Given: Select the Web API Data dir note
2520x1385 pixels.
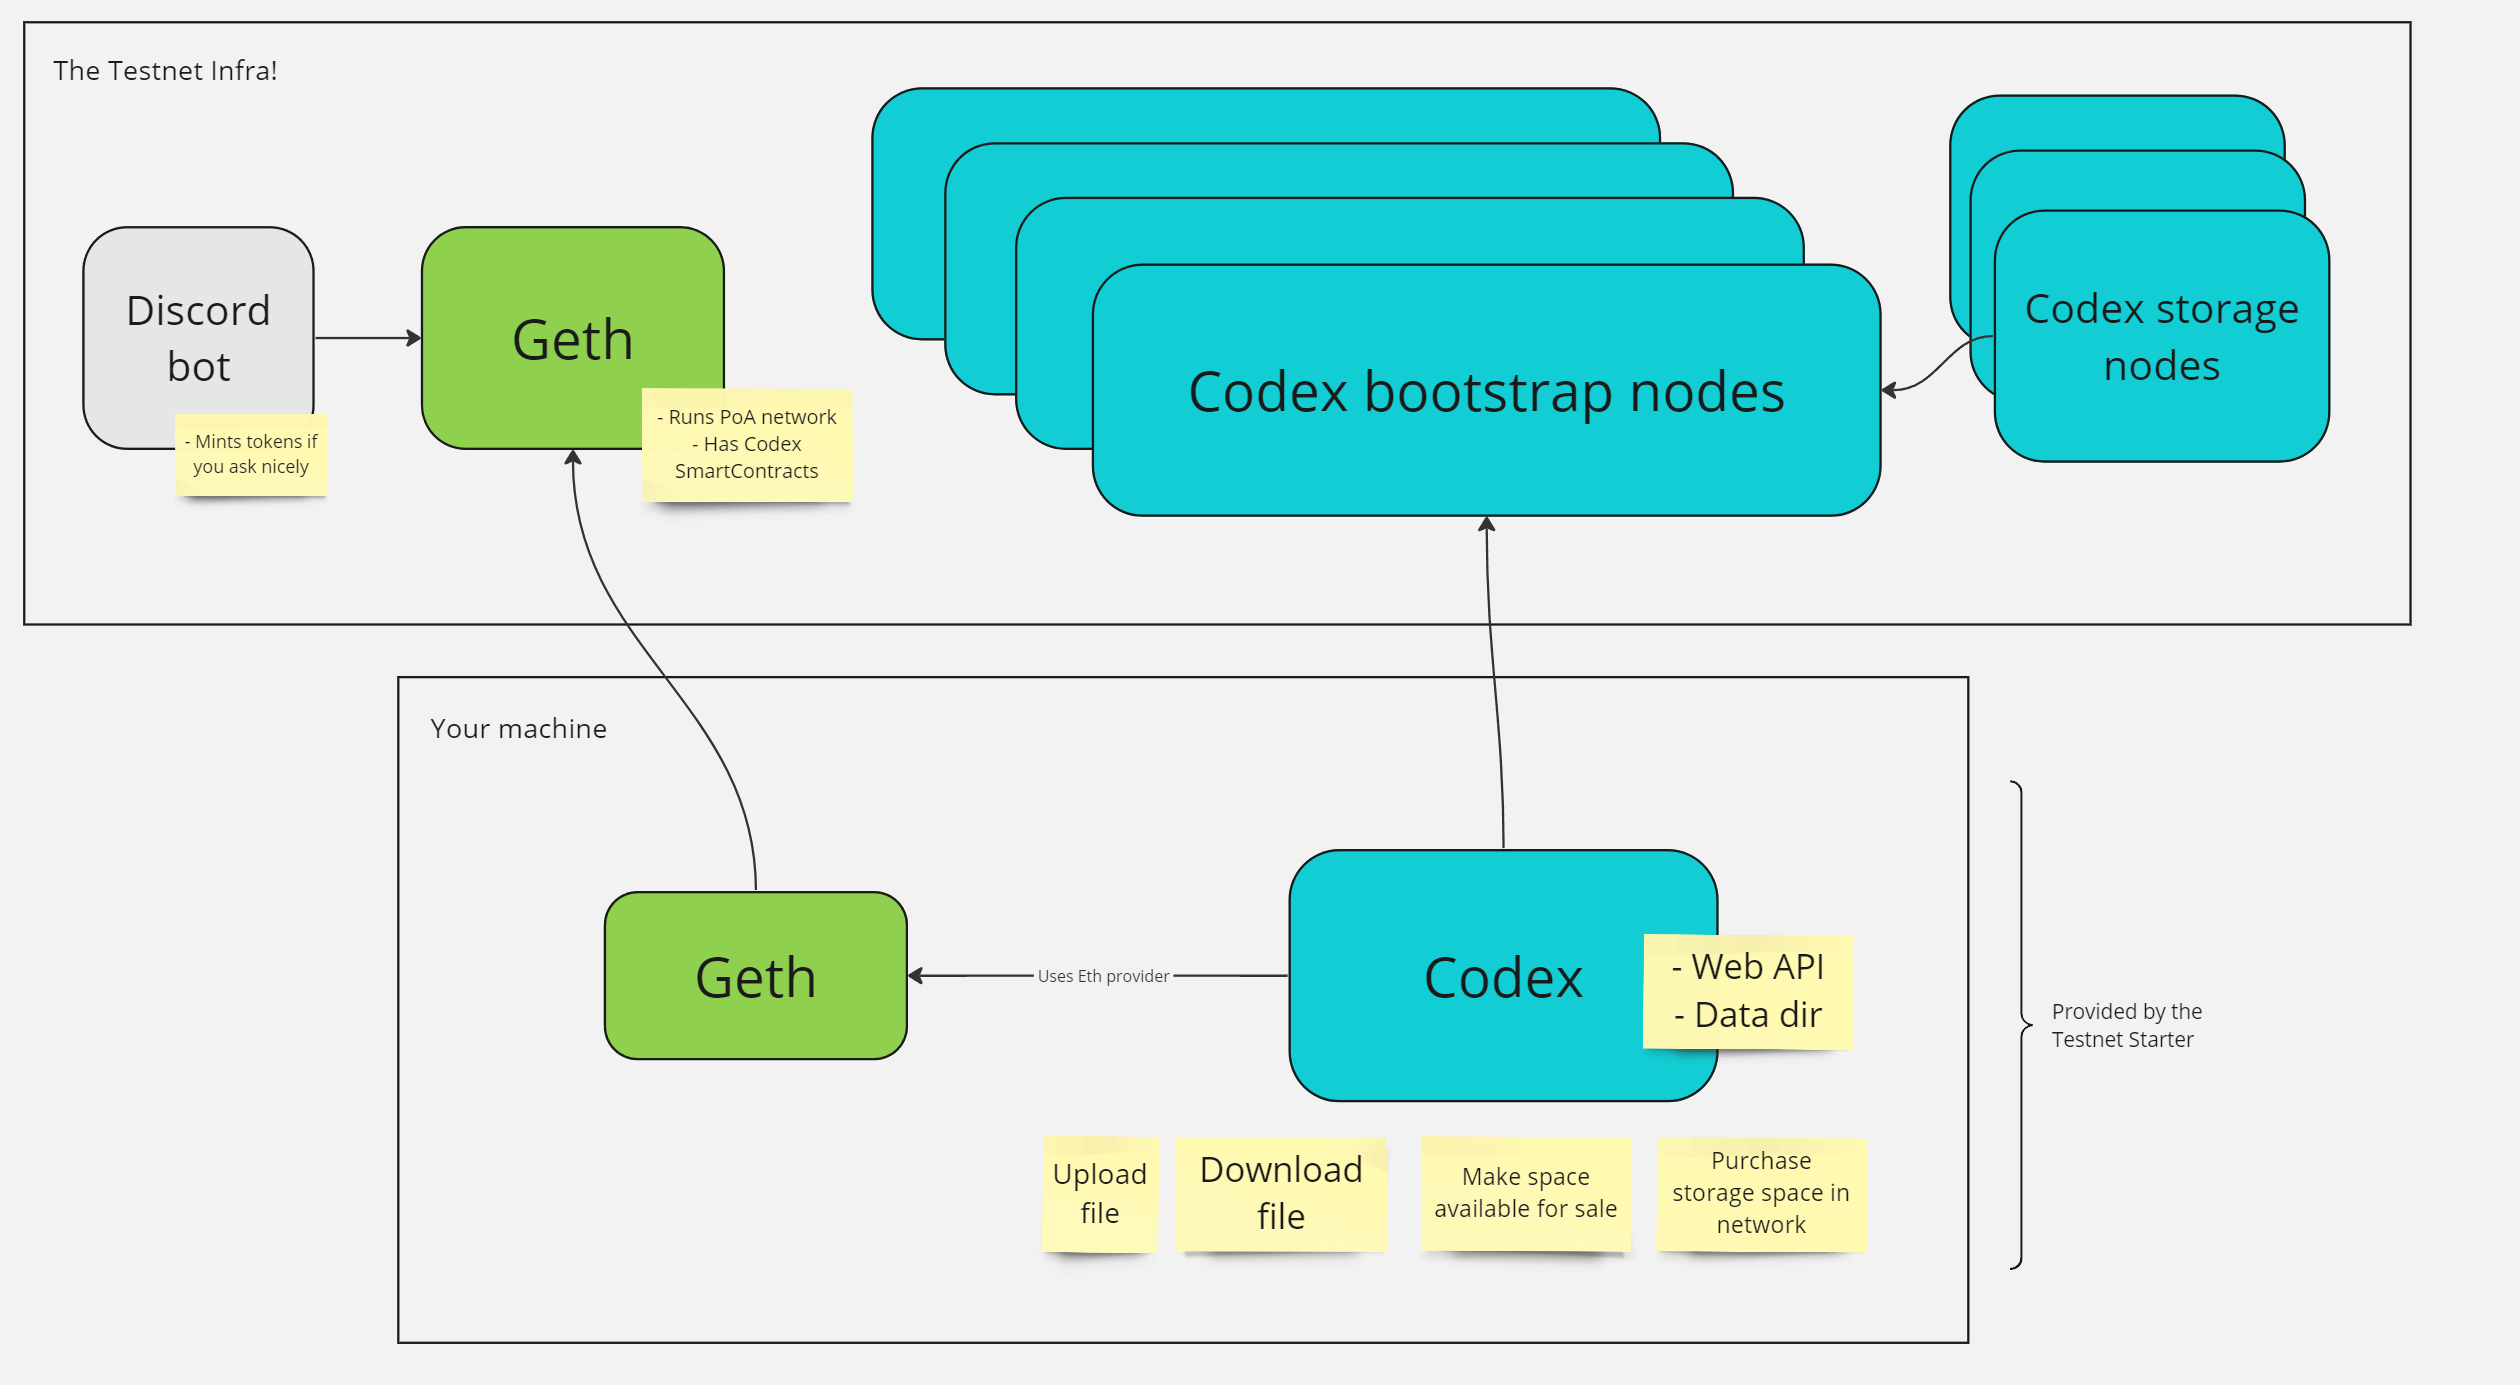Looking at the screenshot, I should click(x=1747, y=991).
